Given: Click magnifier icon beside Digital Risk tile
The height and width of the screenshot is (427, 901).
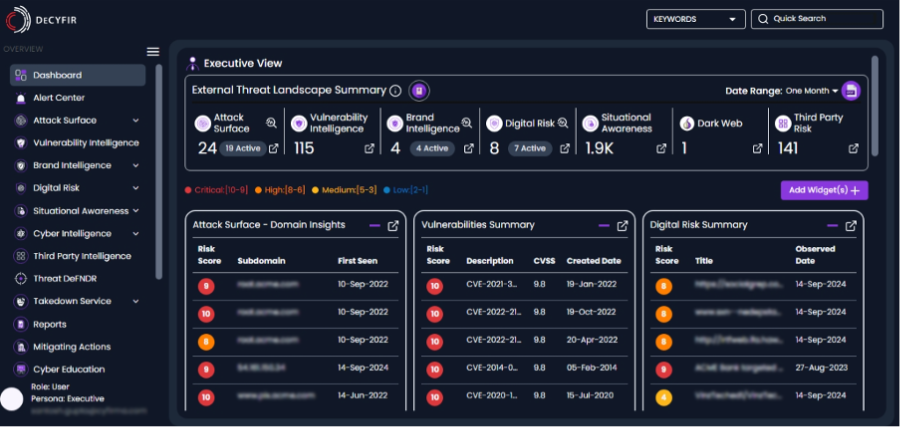Looking at the screenshot, I should [x=563, y=122].
